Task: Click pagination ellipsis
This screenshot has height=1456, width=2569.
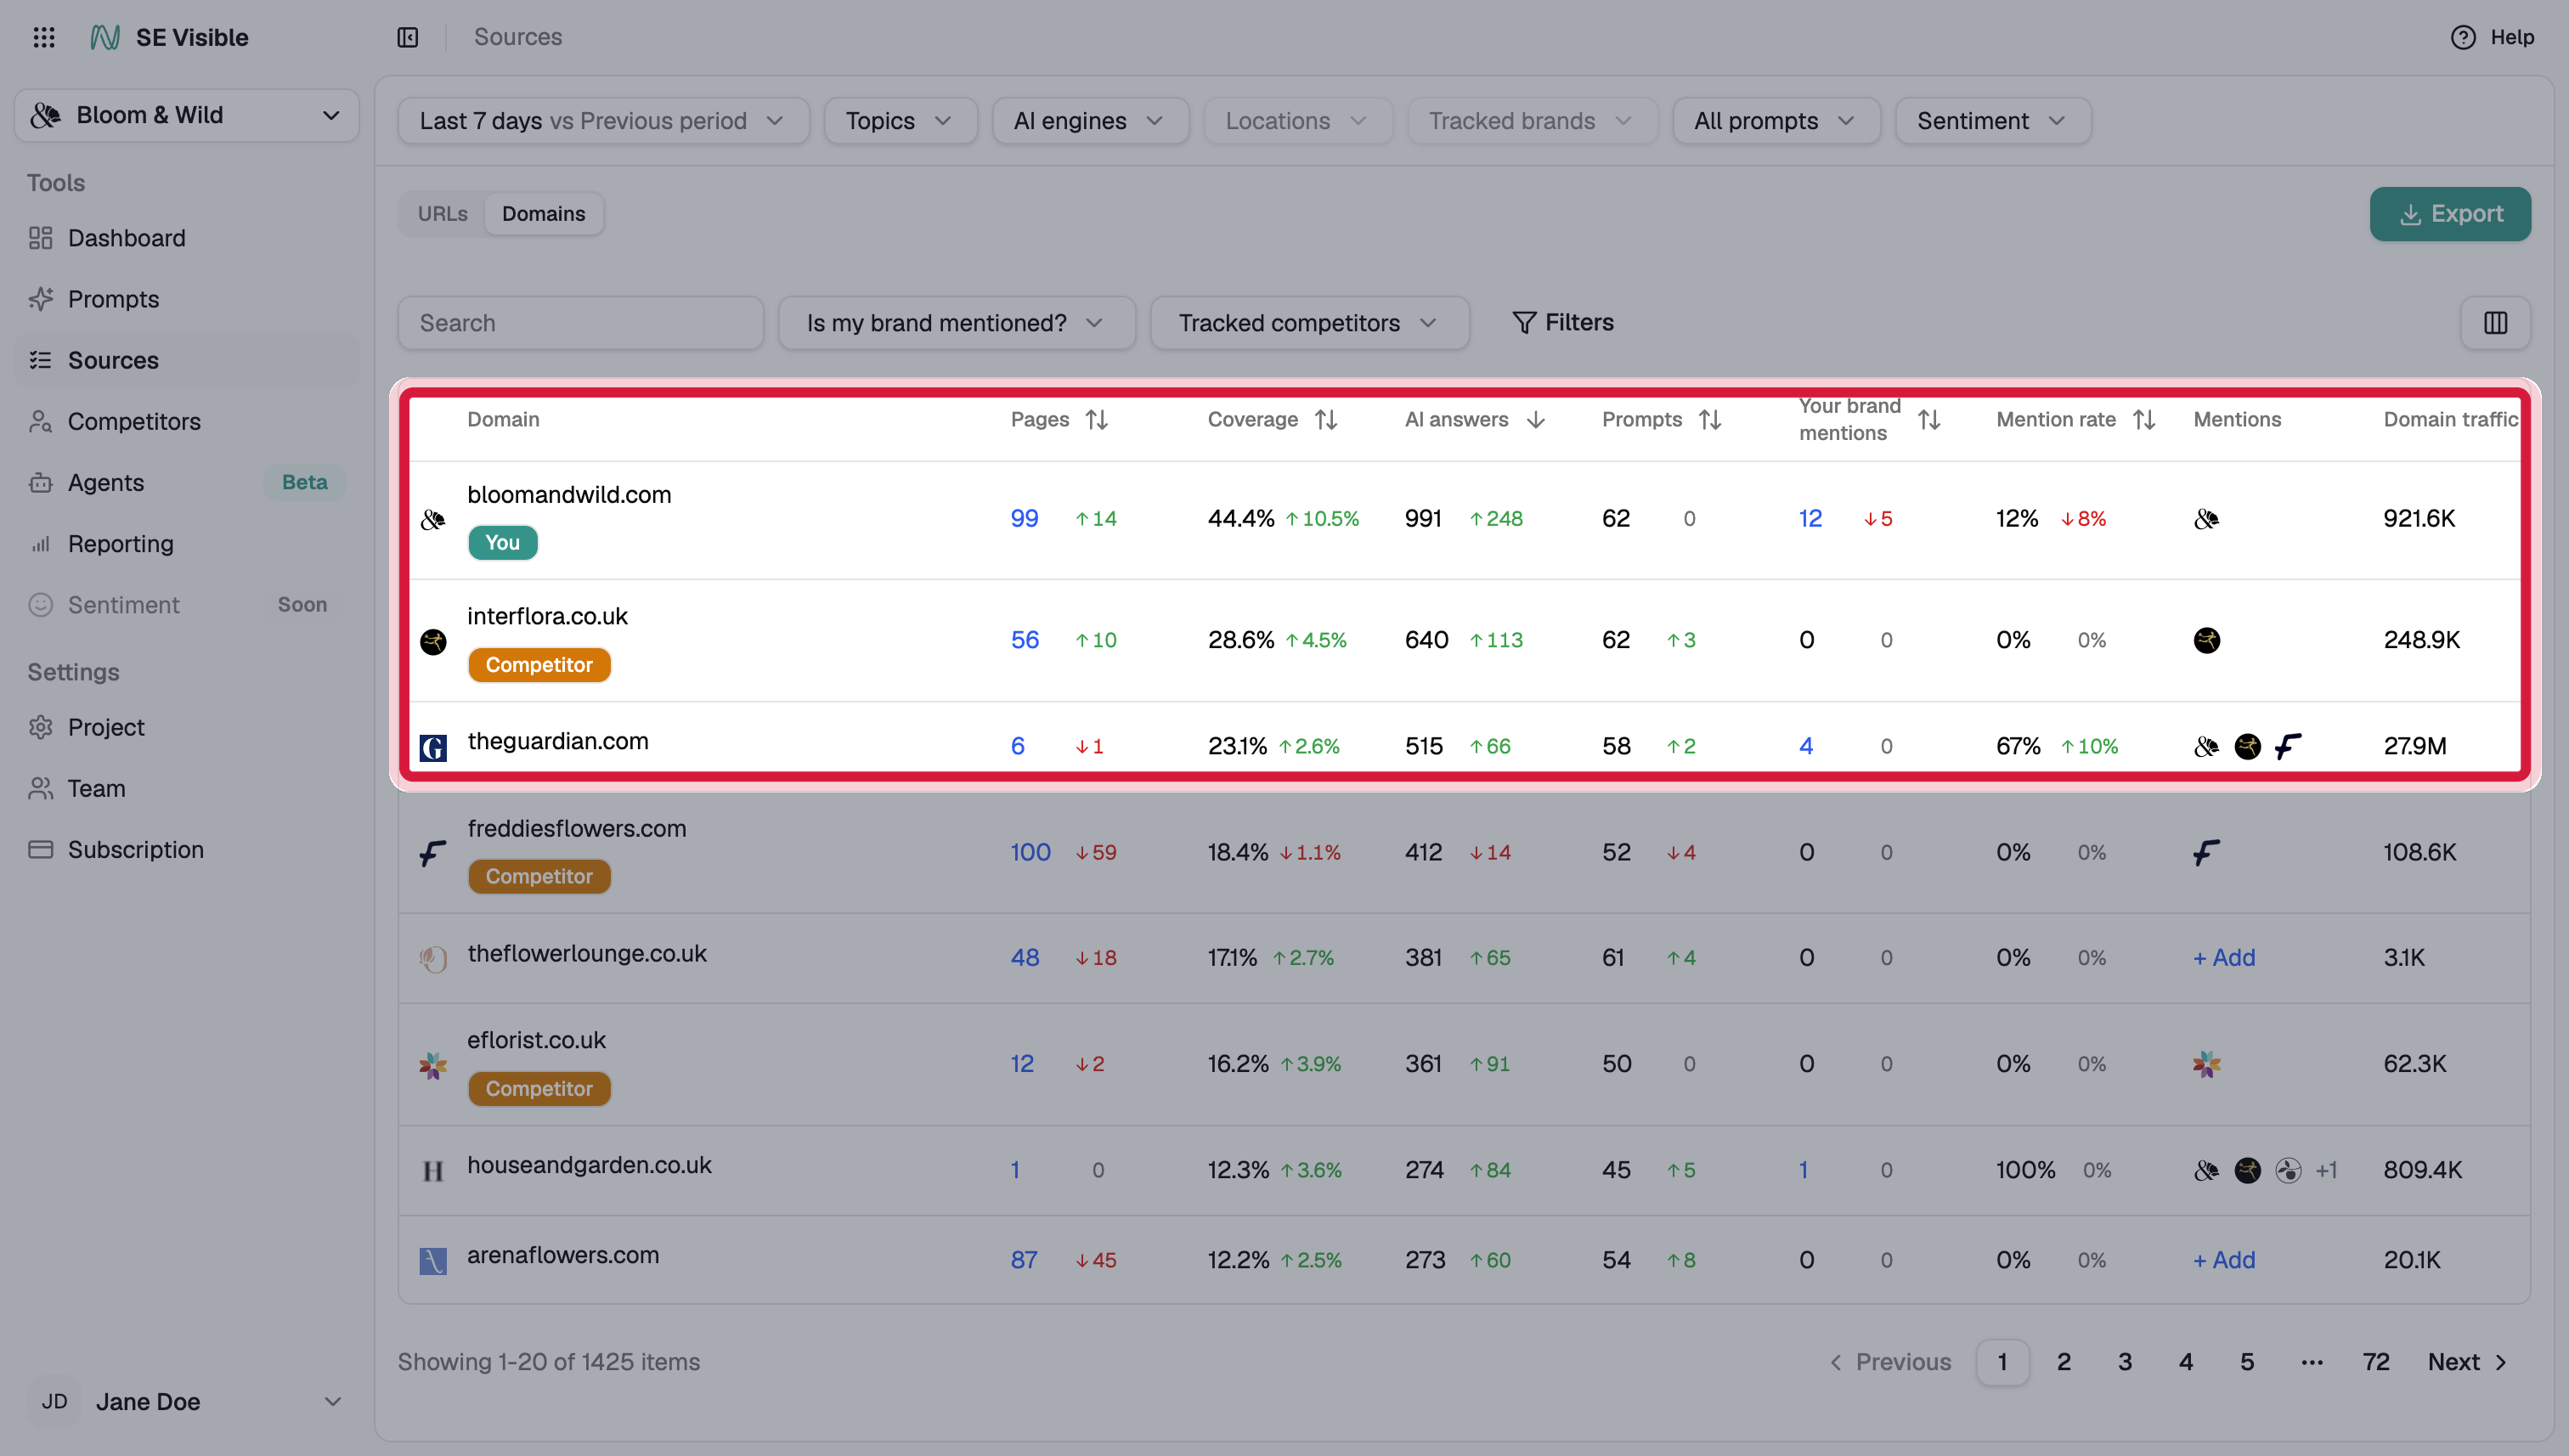Action: (x=2311, y=1361)
